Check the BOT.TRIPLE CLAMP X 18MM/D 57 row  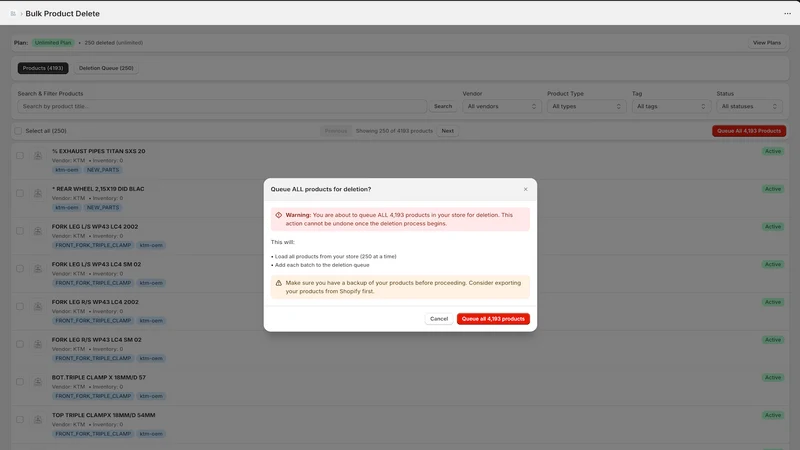click(20, 382)
